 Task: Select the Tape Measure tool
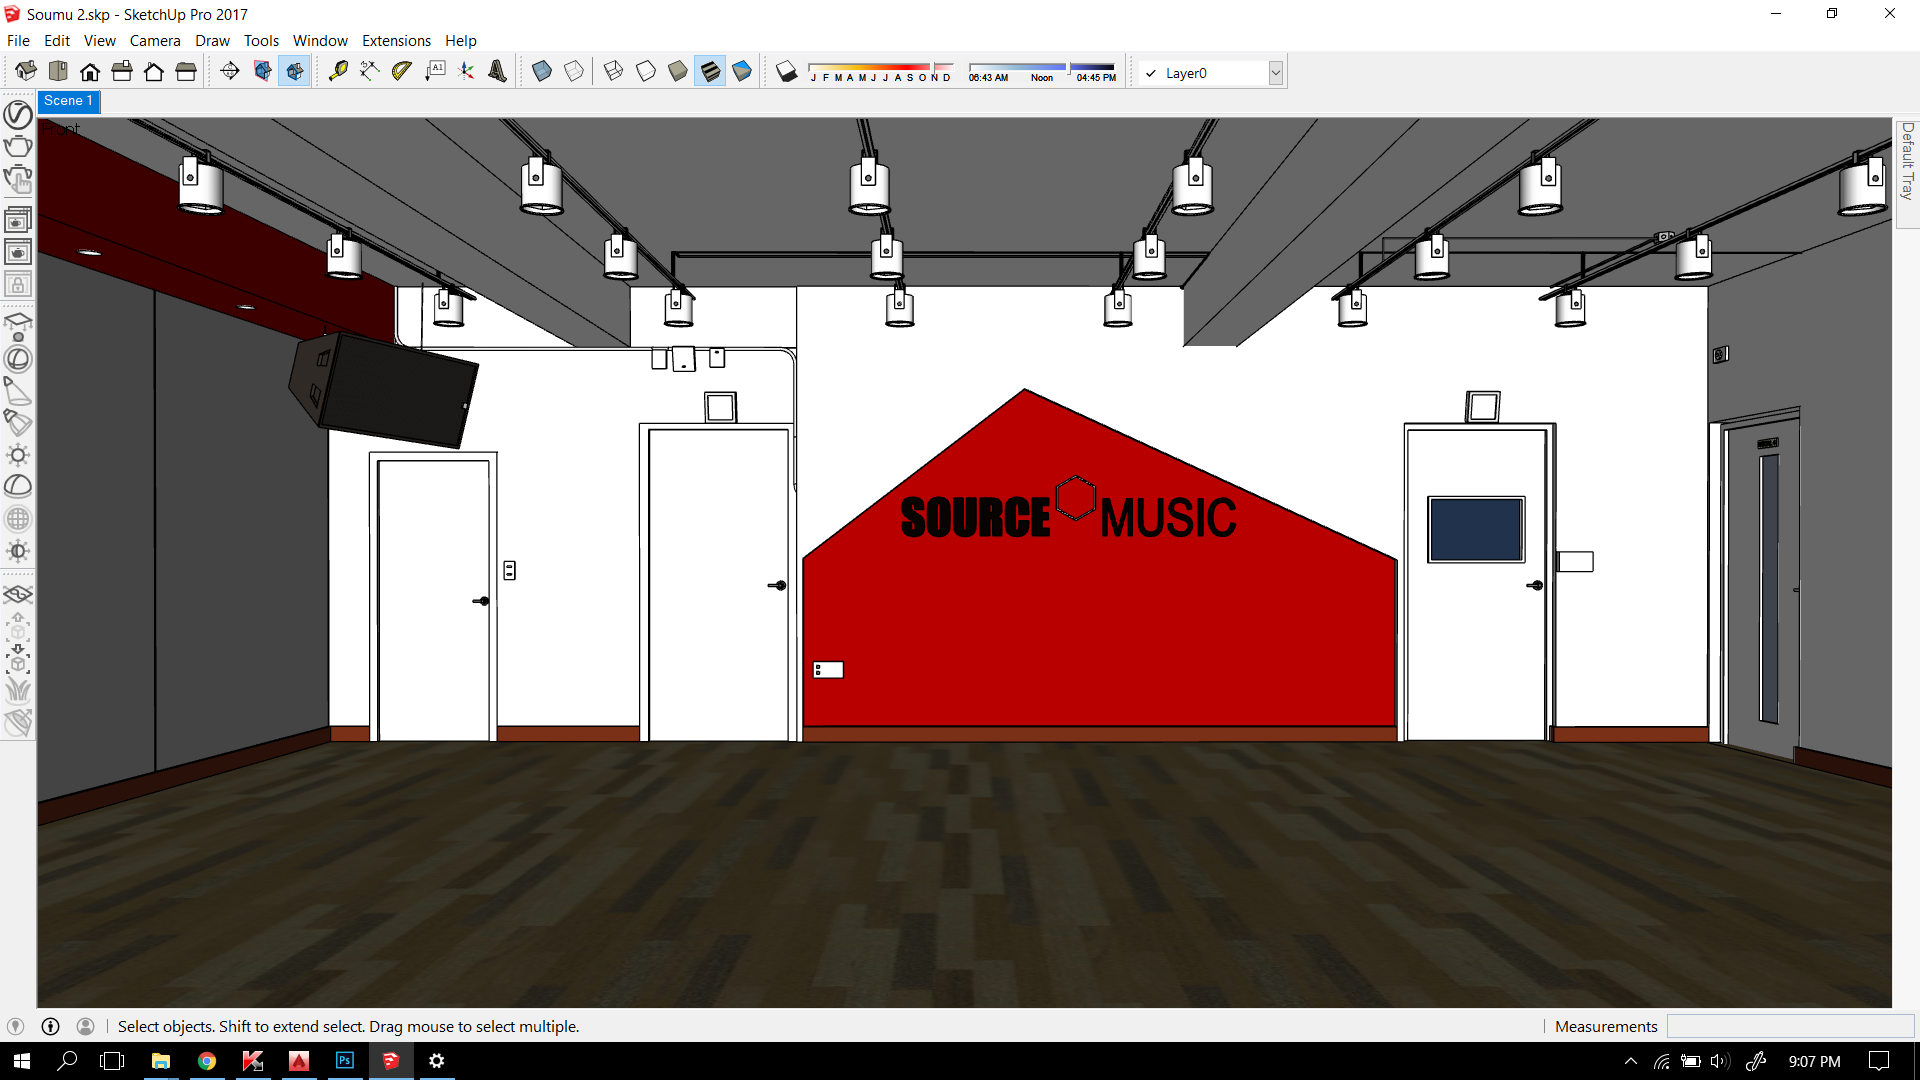tap(336, 71)
